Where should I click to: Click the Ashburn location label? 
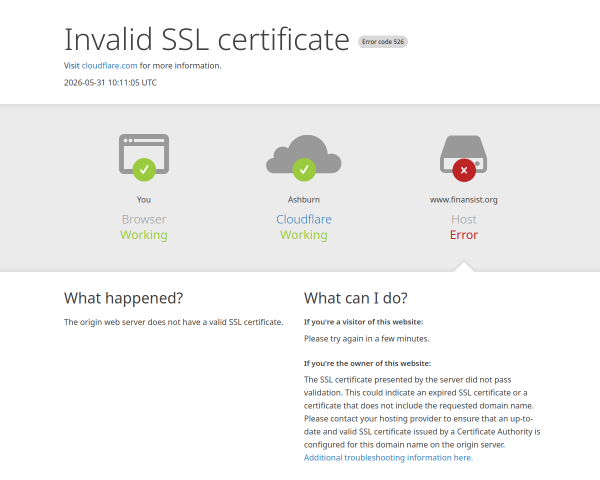coord(304,200)
